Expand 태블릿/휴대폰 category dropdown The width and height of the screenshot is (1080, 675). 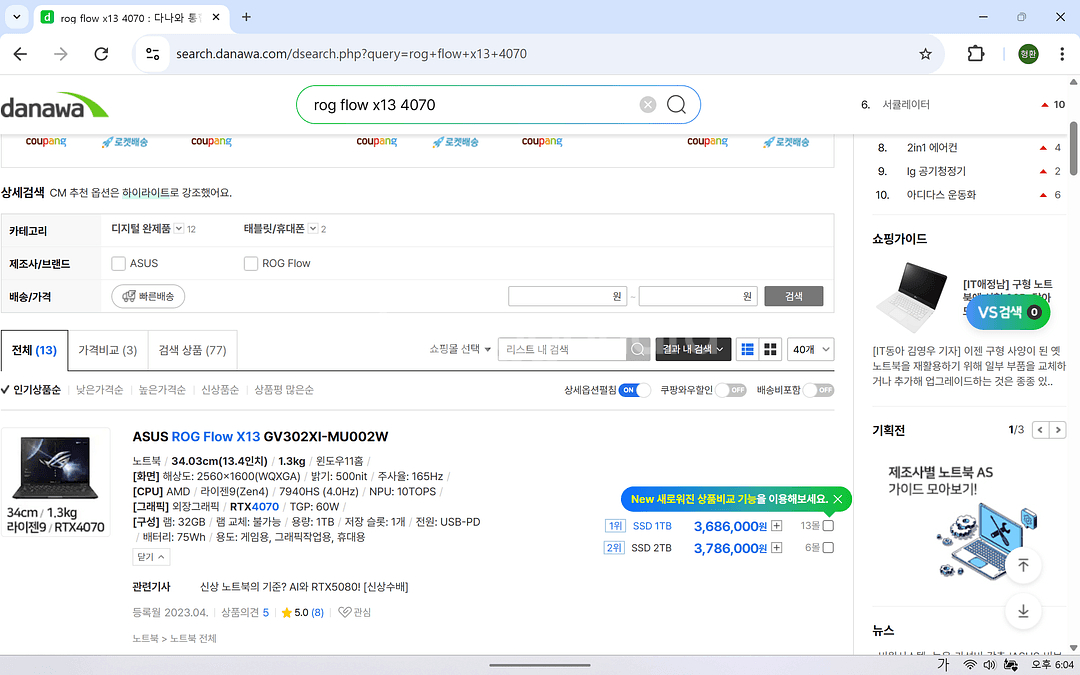[x=313, y=229]
